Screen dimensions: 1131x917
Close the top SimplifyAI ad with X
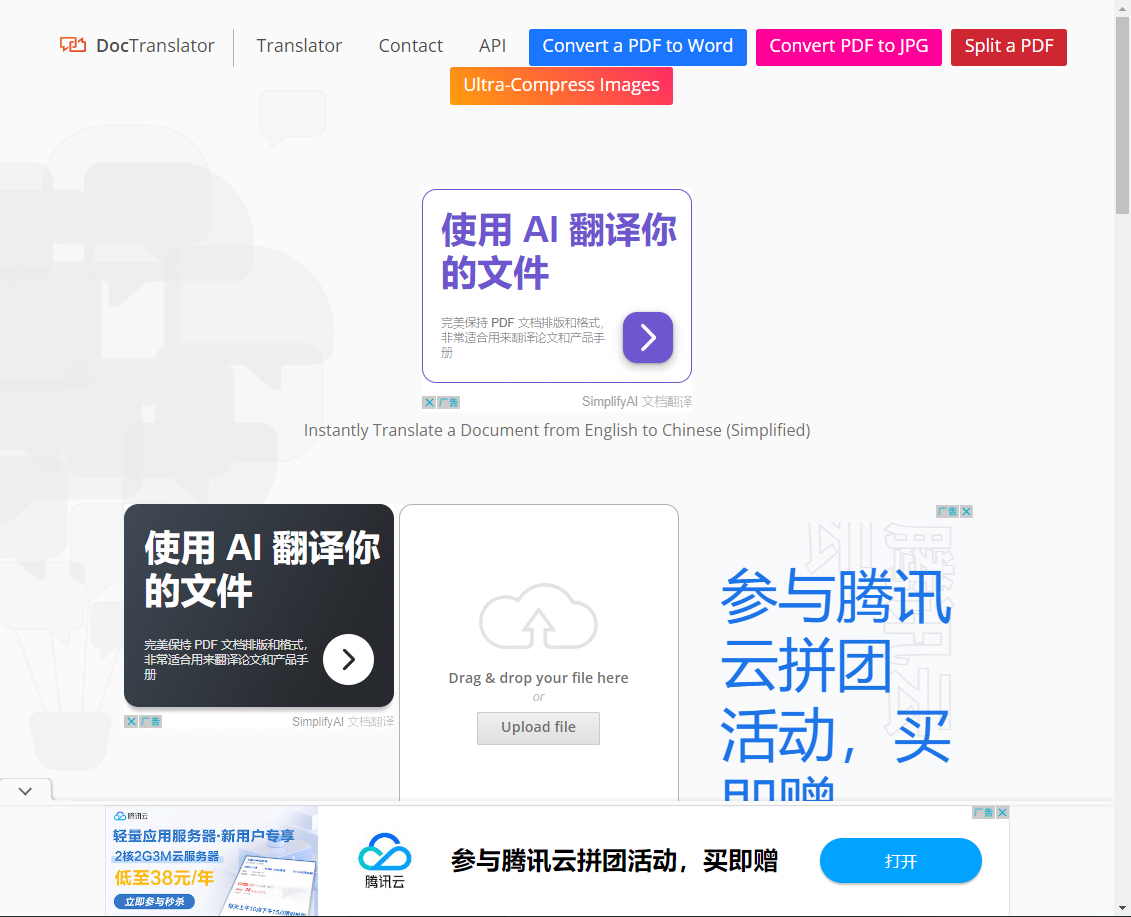[429, 403]
